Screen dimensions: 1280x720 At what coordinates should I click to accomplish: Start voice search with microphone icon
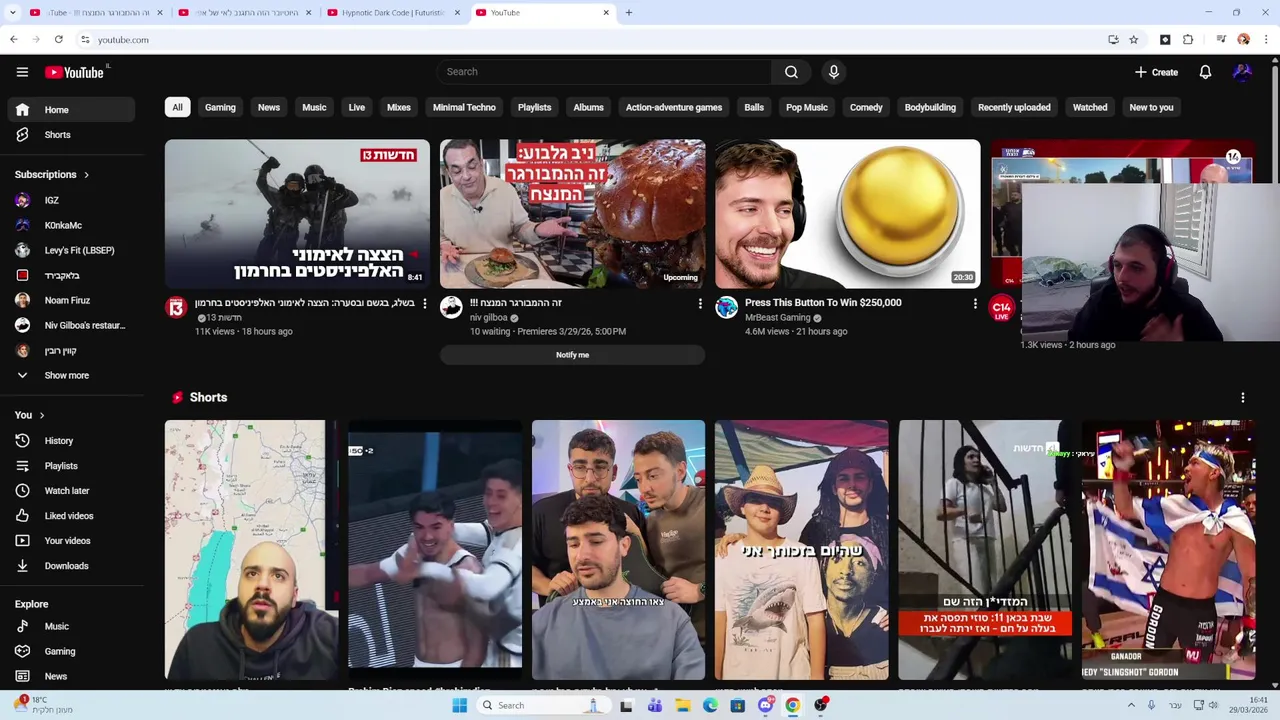[x=833, y=72]
